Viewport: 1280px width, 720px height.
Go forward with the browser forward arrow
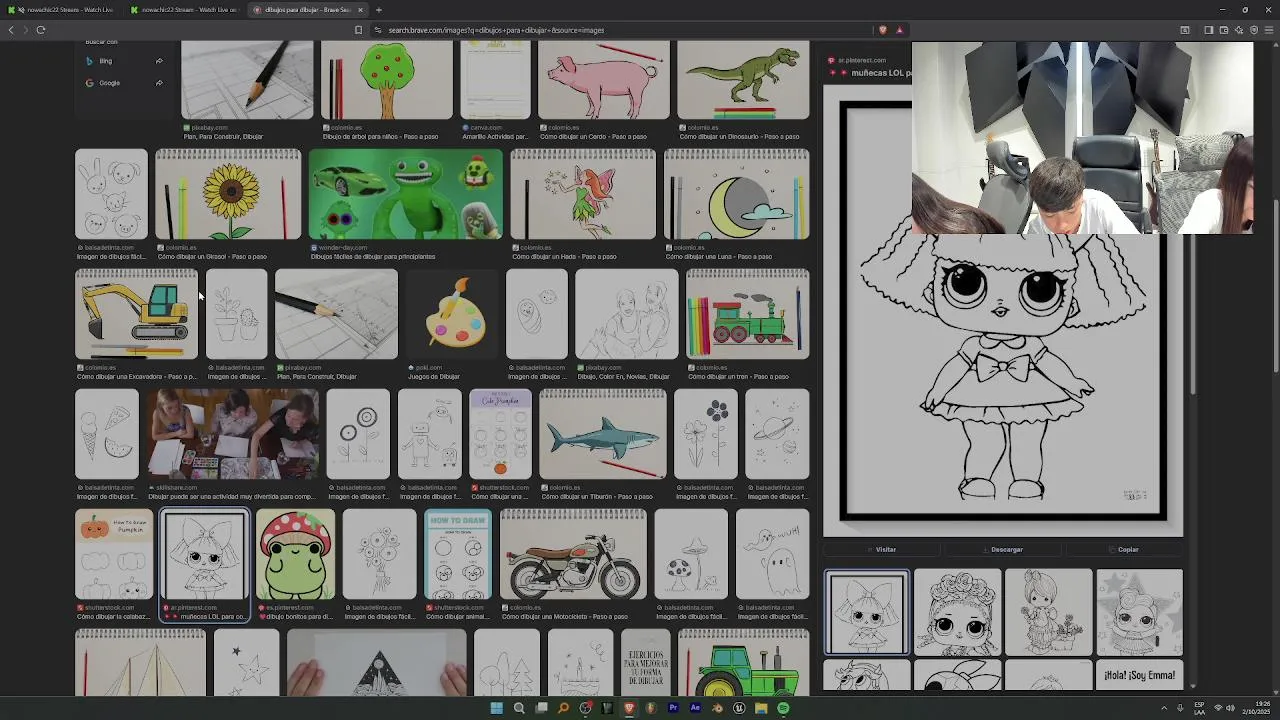25,30
